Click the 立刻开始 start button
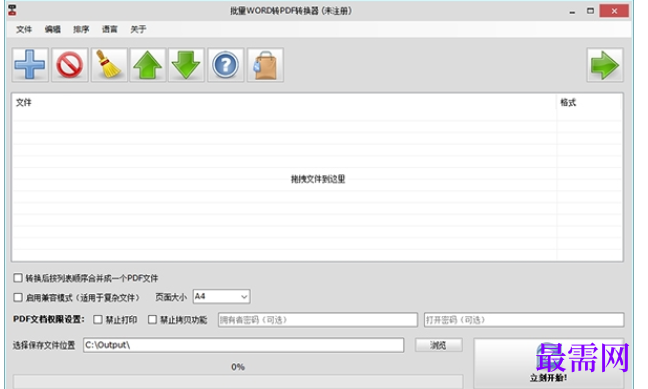 point(548,363)
